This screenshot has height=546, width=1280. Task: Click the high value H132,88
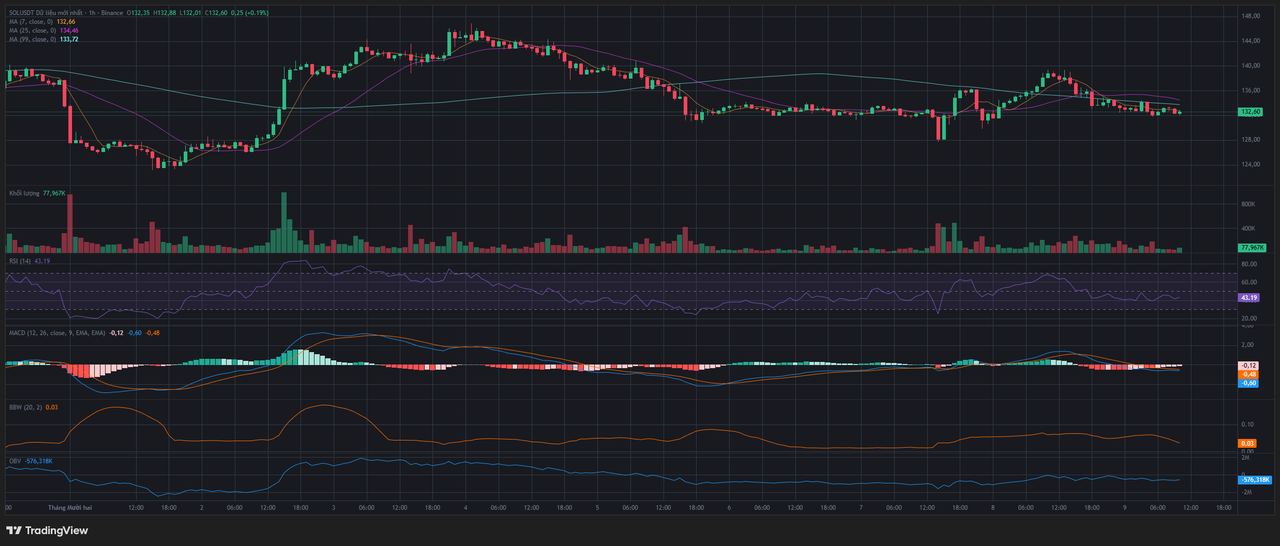click(x=165, y=13)
